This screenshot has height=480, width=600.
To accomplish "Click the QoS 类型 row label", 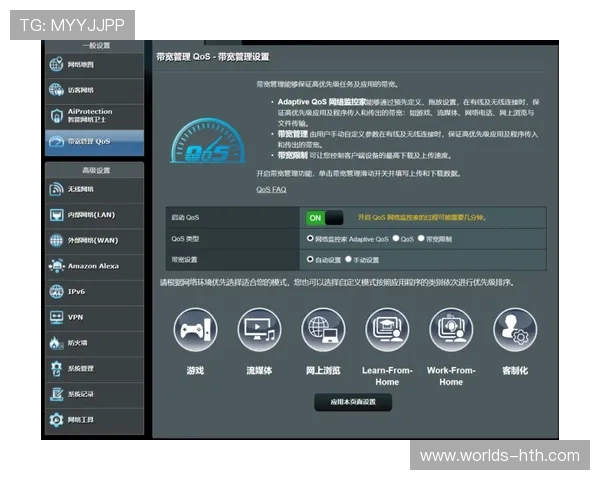I will tap(185, 239).
